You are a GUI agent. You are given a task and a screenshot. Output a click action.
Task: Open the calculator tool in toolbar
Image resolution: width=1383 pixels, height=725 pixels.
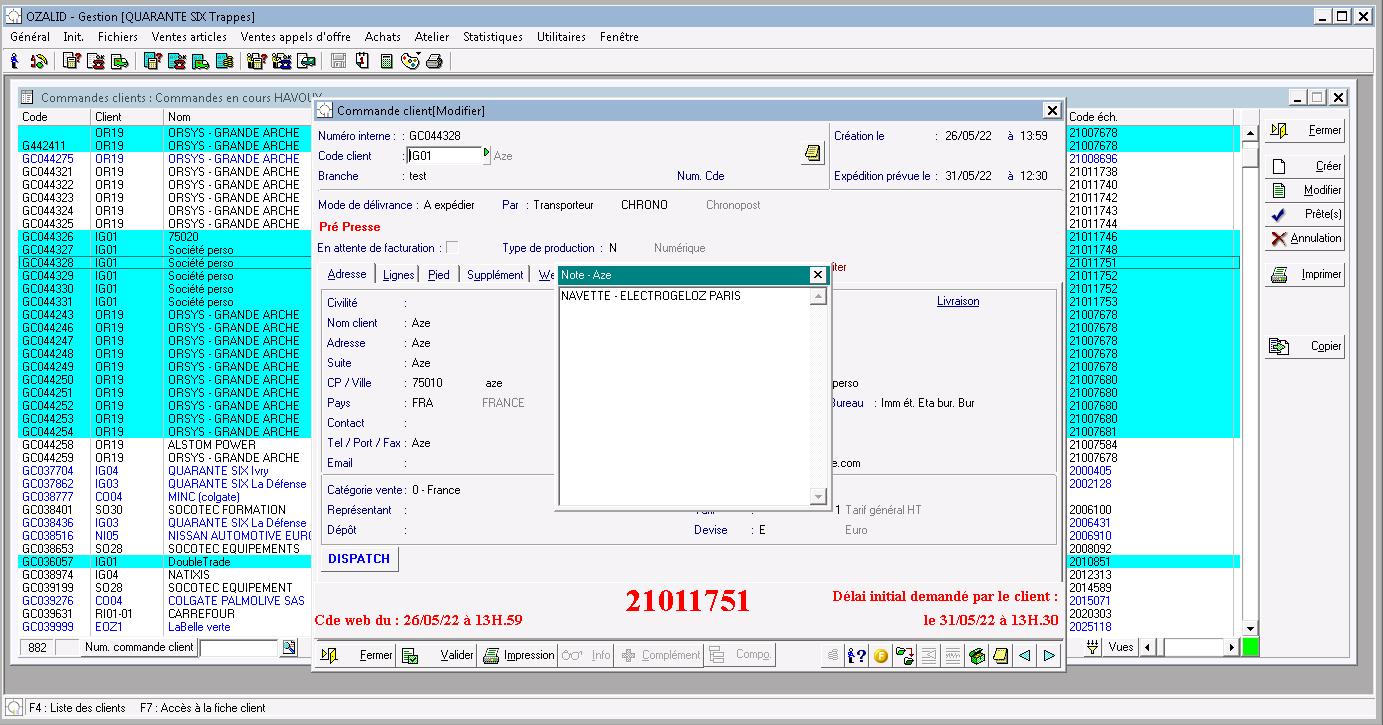point(386,61)
